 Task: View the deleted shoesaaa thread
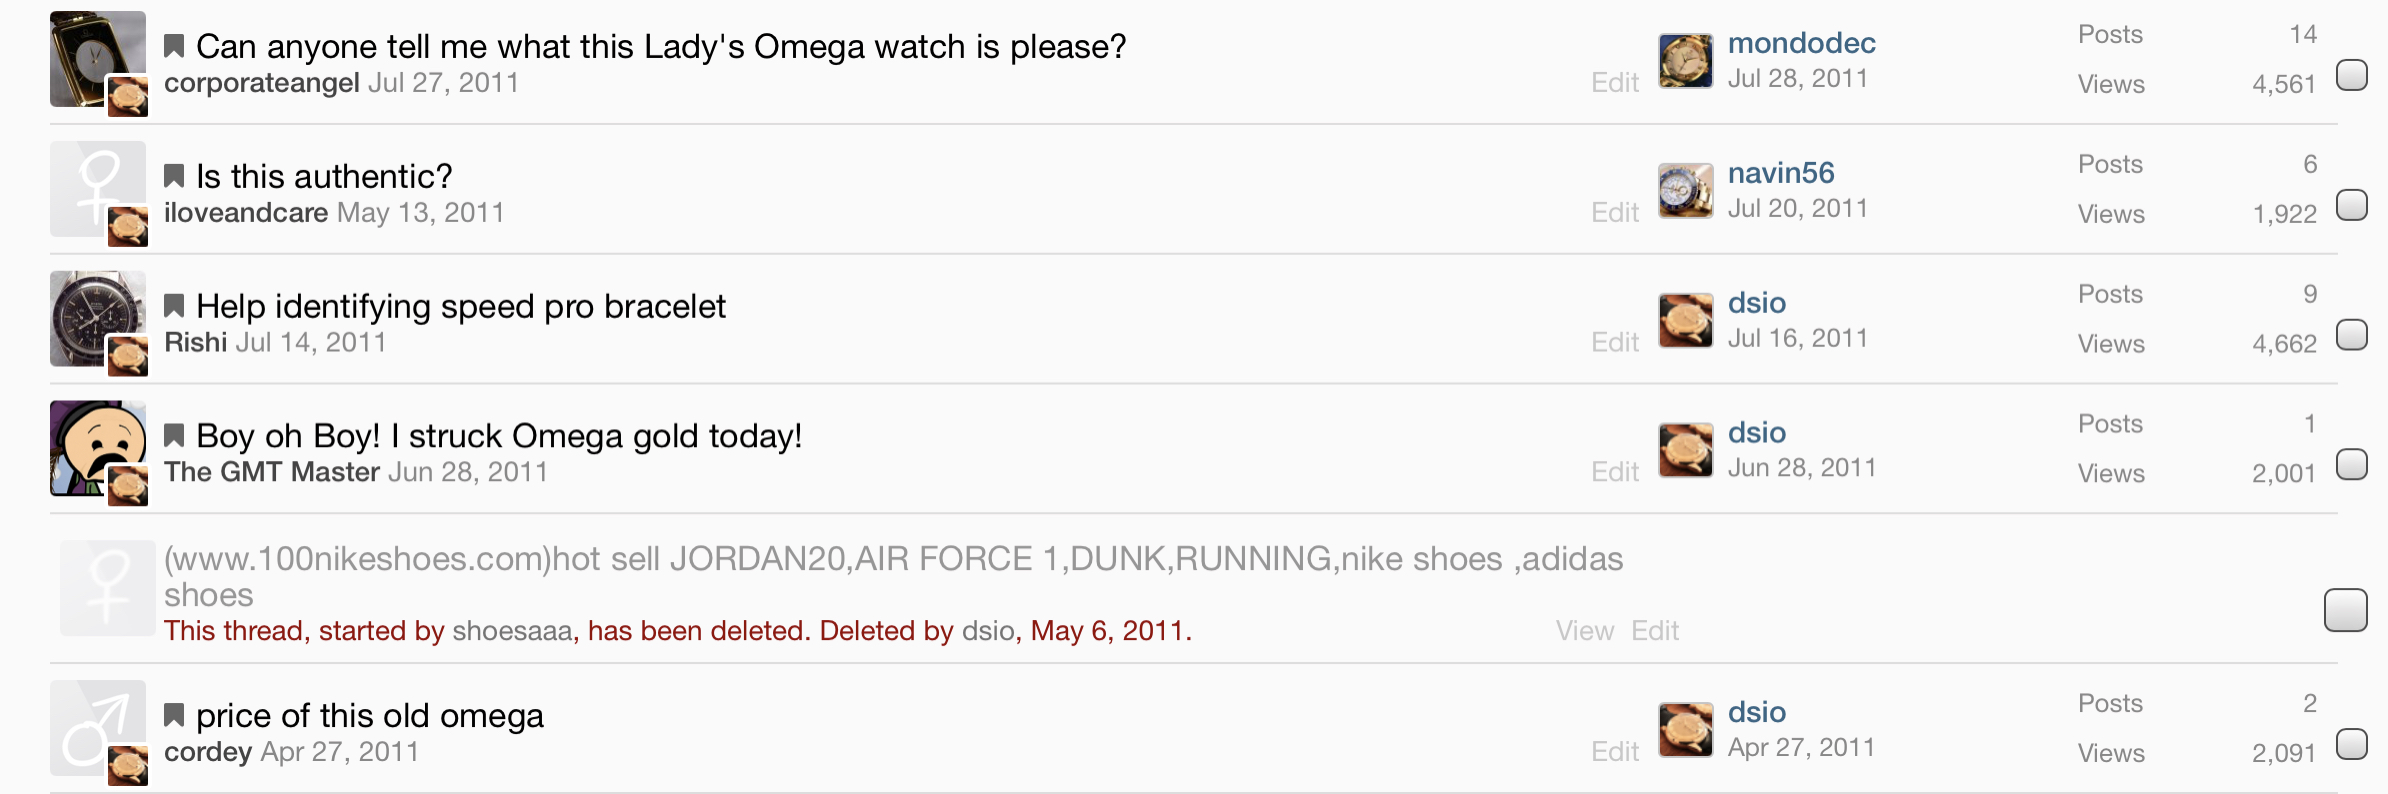point(1584,631)
